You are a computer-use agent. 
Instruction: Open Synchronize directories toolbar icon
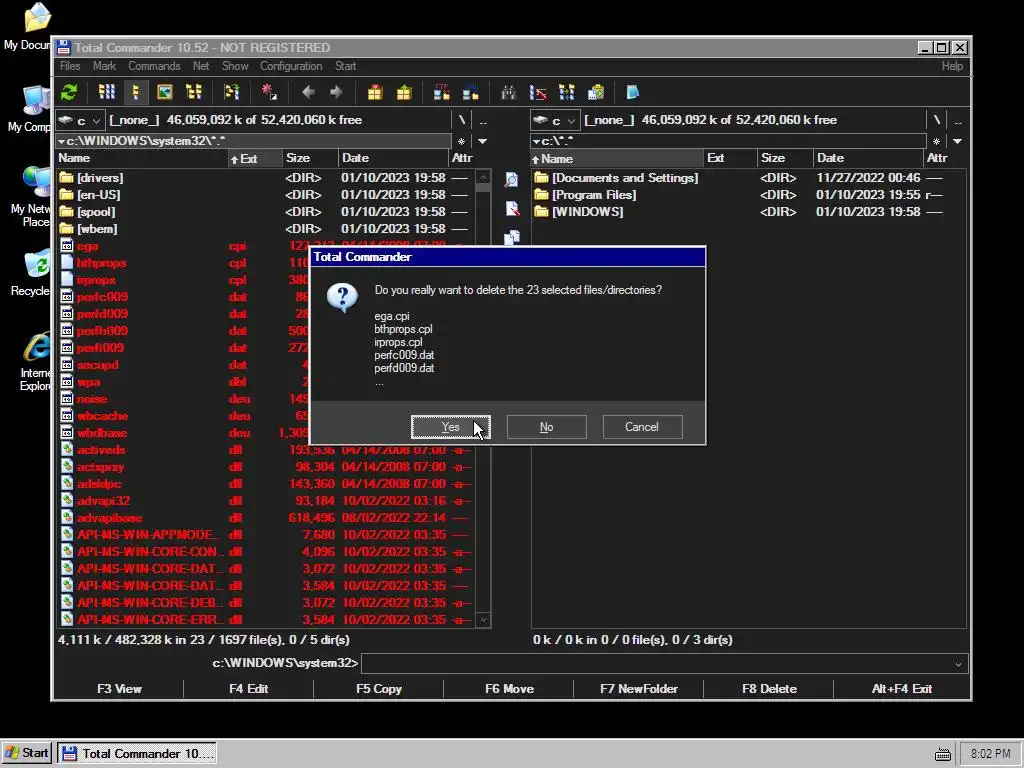(567, 92)
